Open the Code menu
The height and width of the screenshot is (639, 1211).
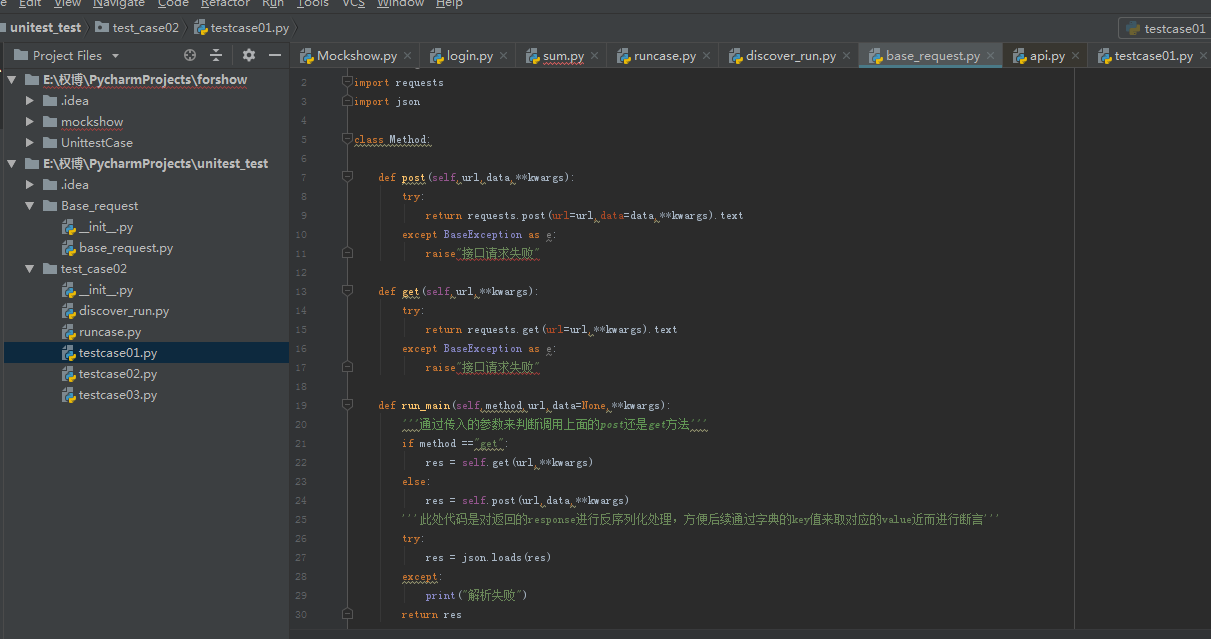coord(173,4)
